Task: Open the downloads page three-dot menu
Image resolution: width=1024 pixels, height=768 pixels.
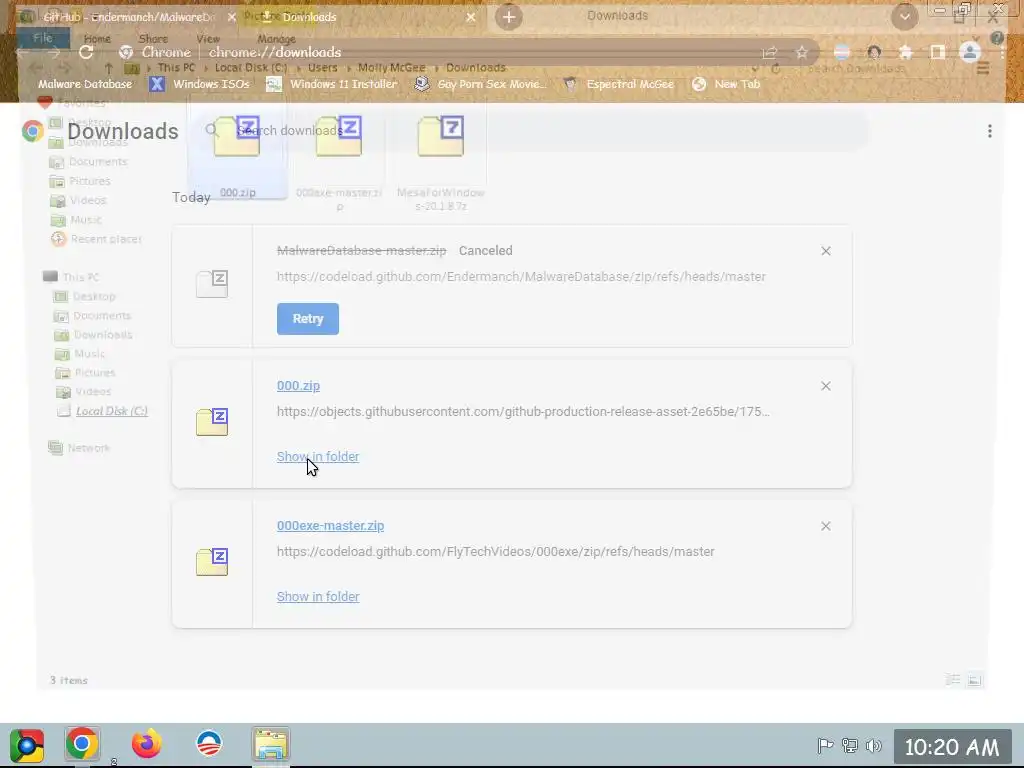Action: (x=990, y=131)
